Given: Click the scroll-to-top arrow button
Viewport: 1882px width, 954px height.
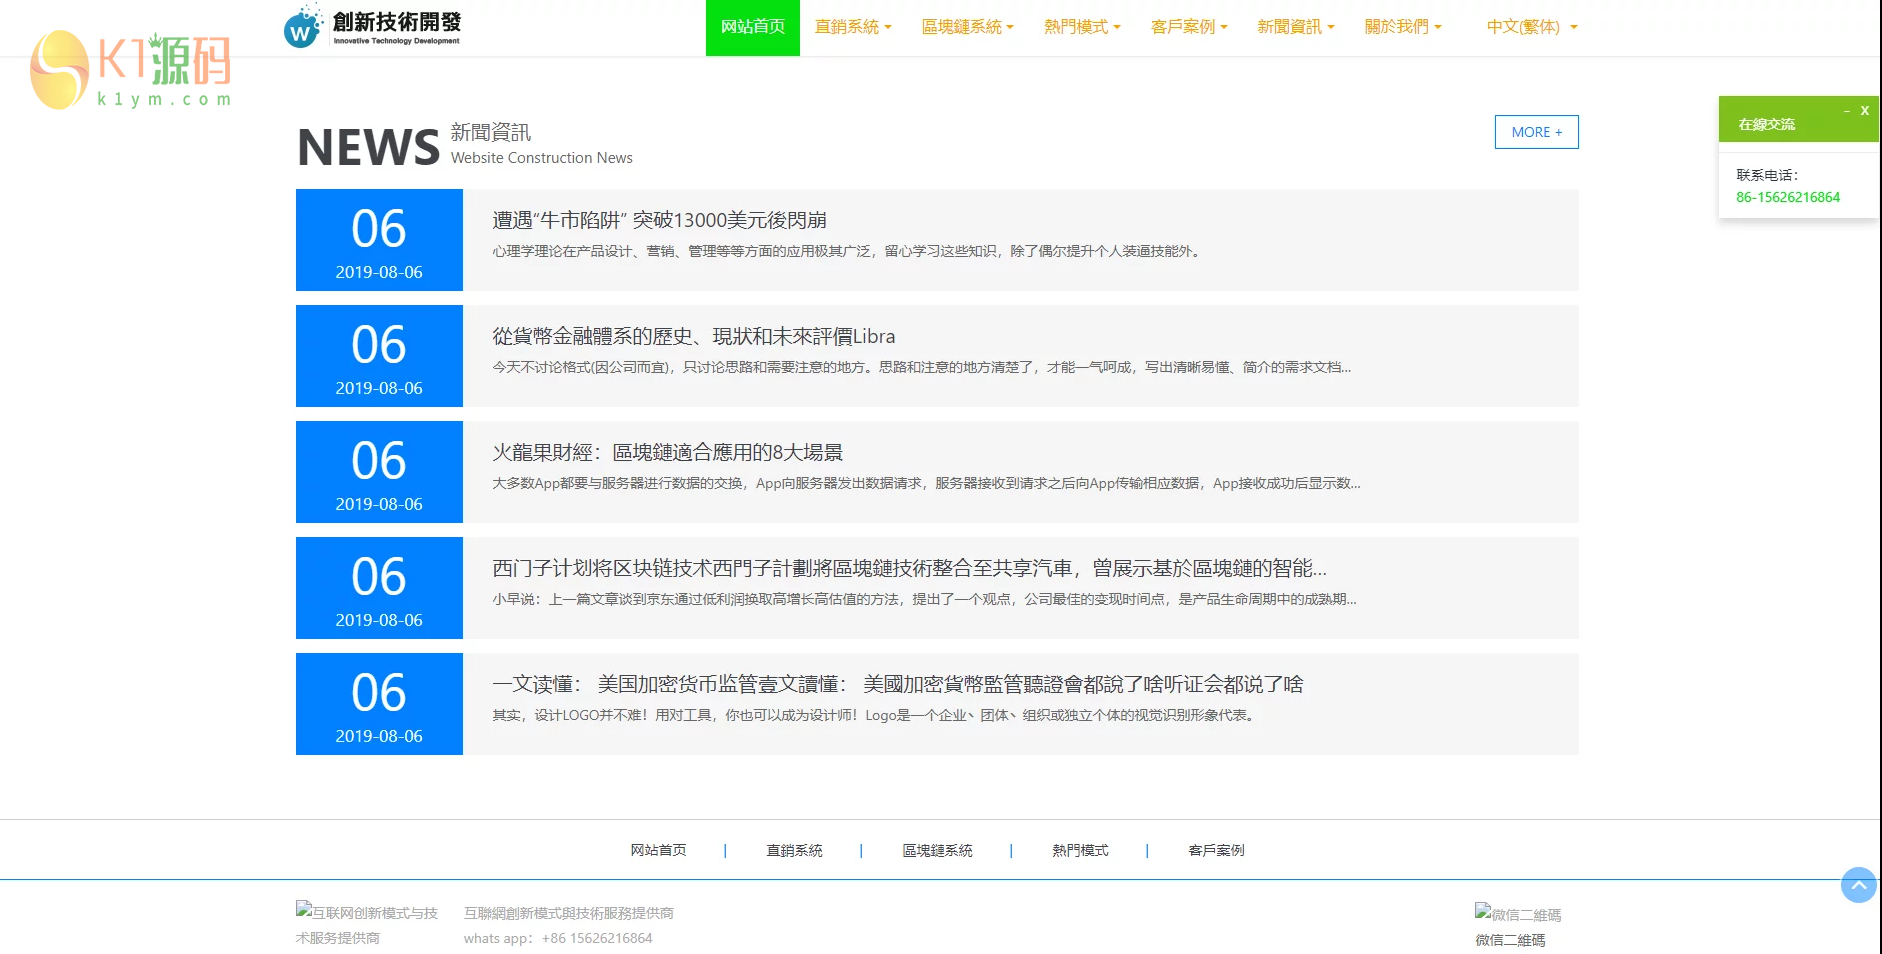Looking at the screenshot, I should tap(1859, 885).
